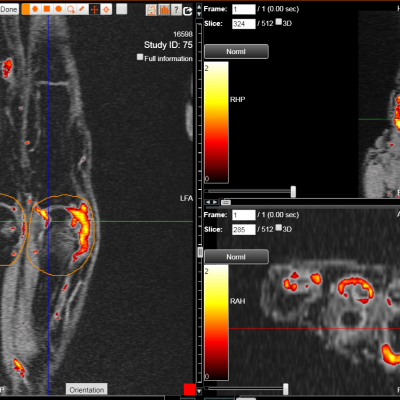Click the export share arrow icon

[x=188, y=11]
